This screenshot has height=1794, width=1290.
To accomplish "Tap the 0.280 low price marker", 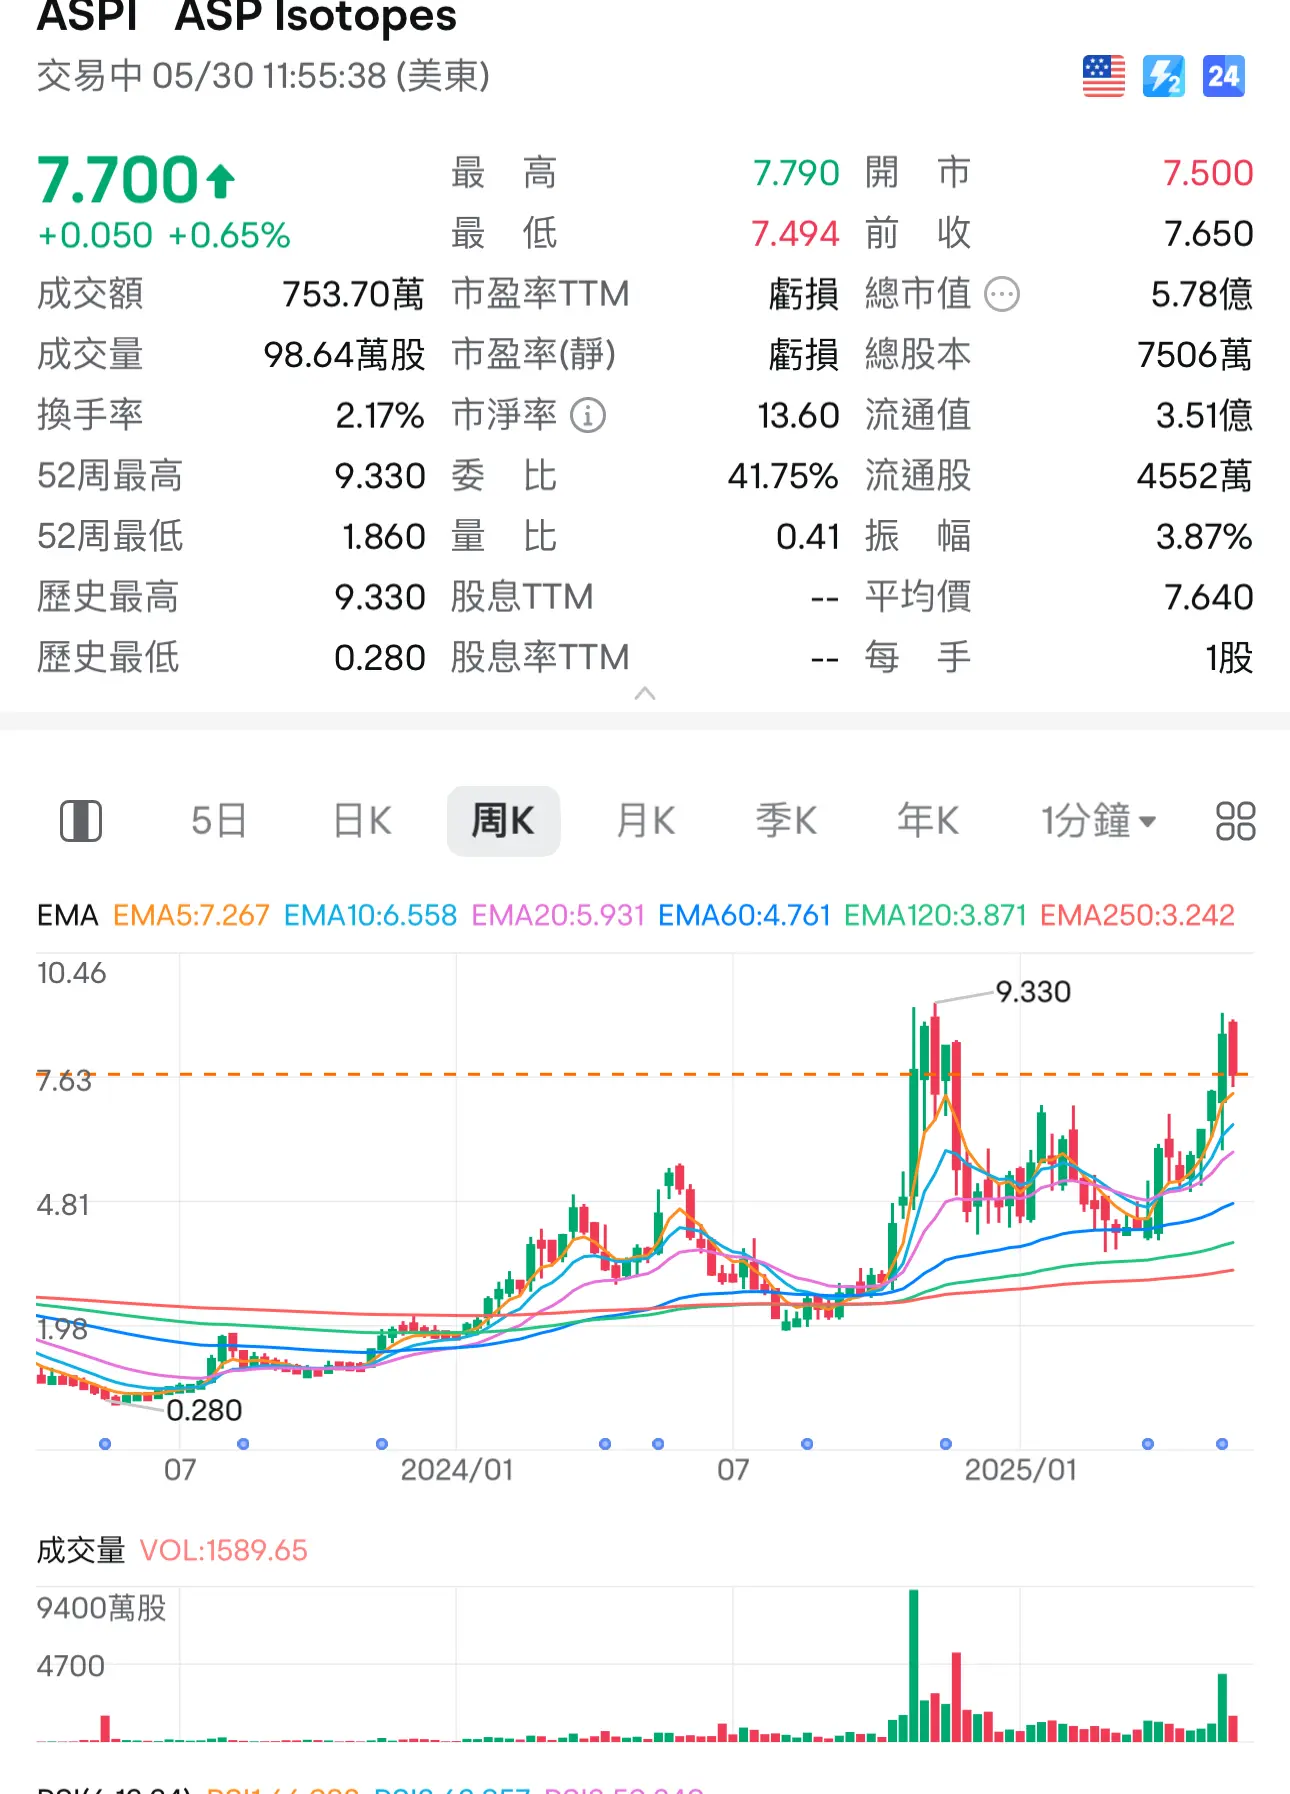I will [x=204, y=1410].
